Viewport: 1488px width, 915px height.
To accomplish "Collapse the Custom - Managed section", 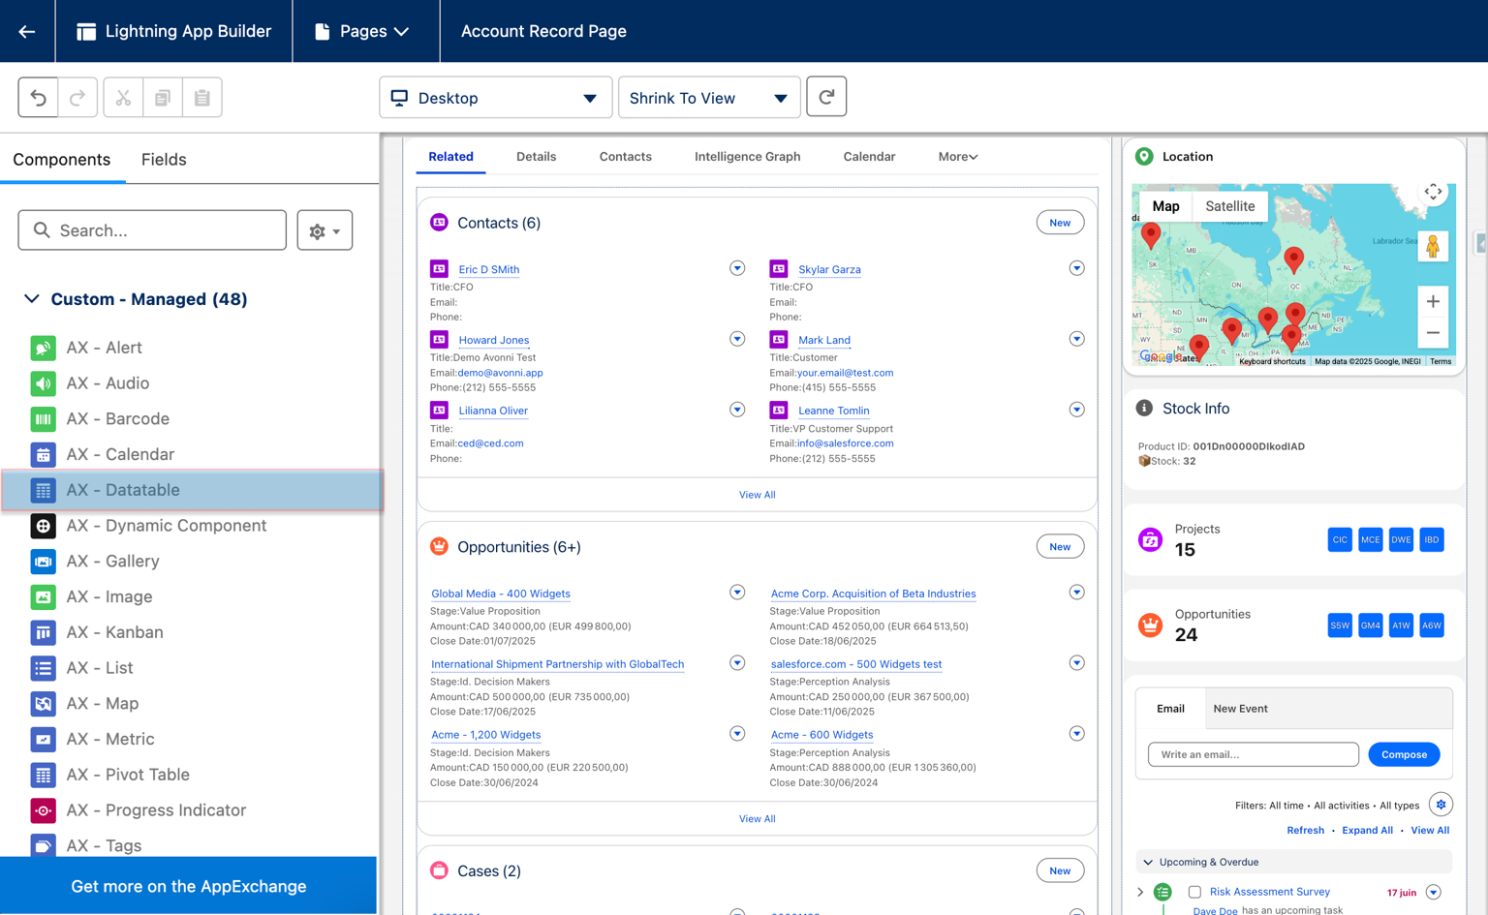I will [x=32, y=299].
